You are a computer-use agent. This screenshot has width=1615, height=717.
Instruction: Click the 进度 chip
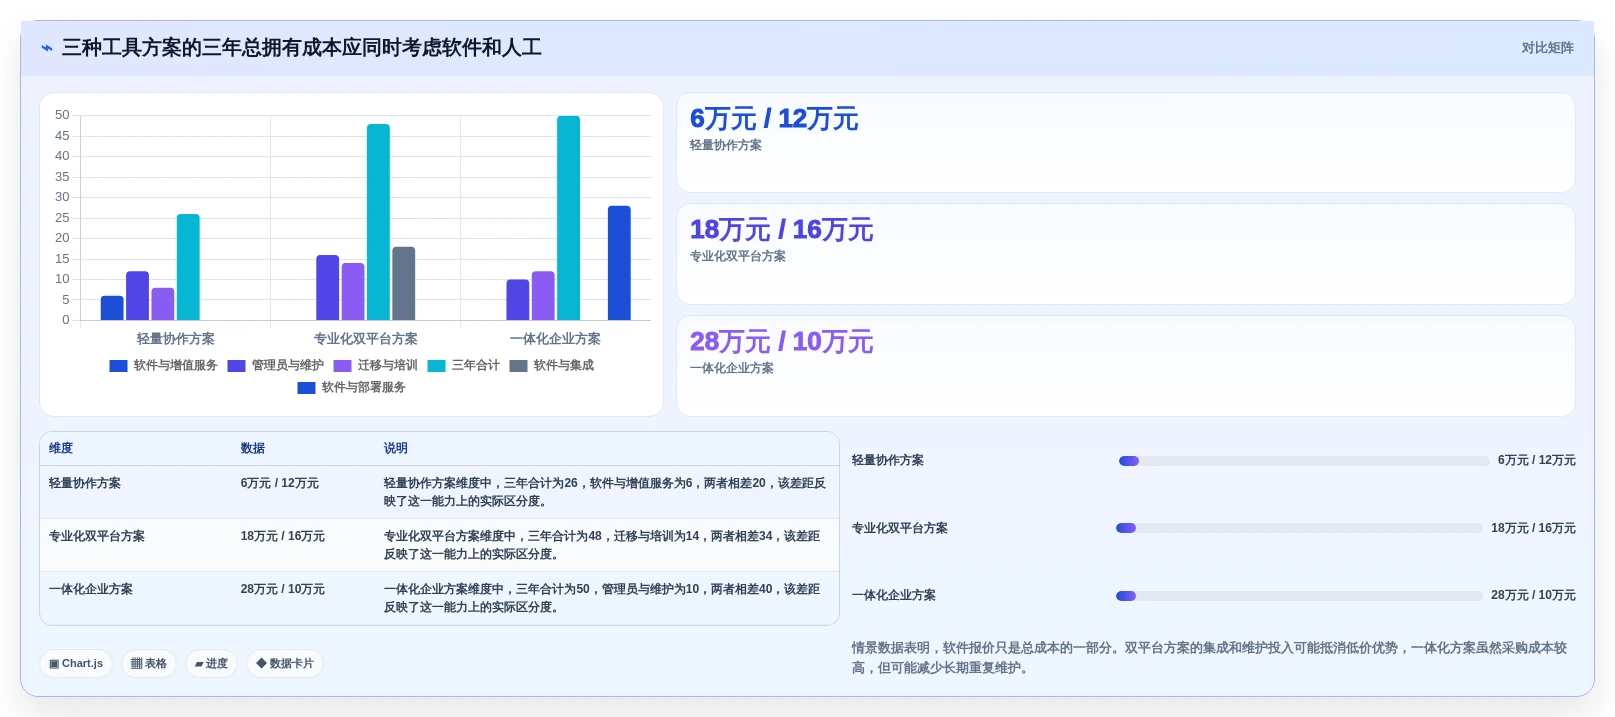tap(211, 664)
